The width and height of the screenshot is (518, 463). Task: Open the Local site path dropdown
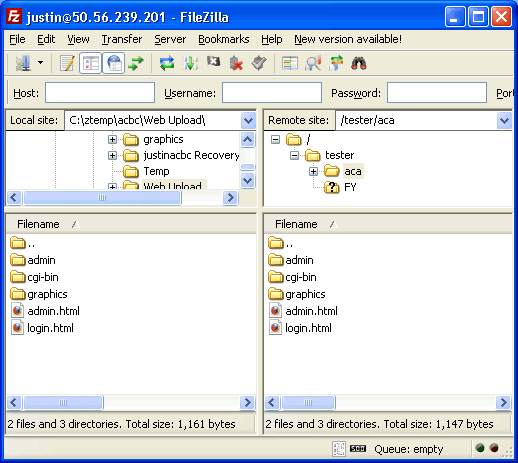pos(248,120)
